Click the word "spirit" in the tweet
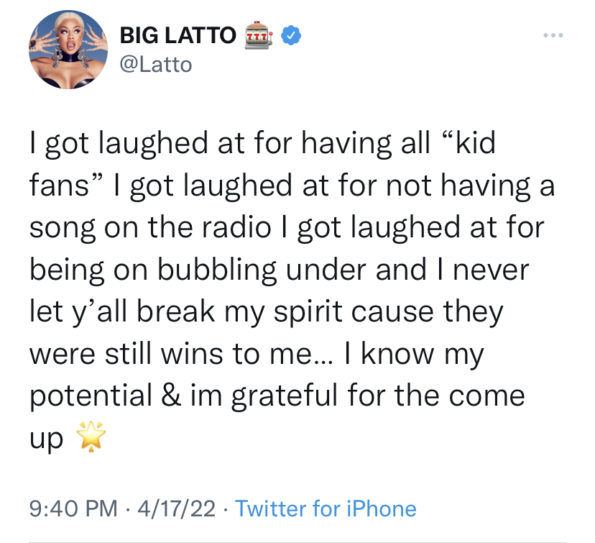 (x=308, y=313)
